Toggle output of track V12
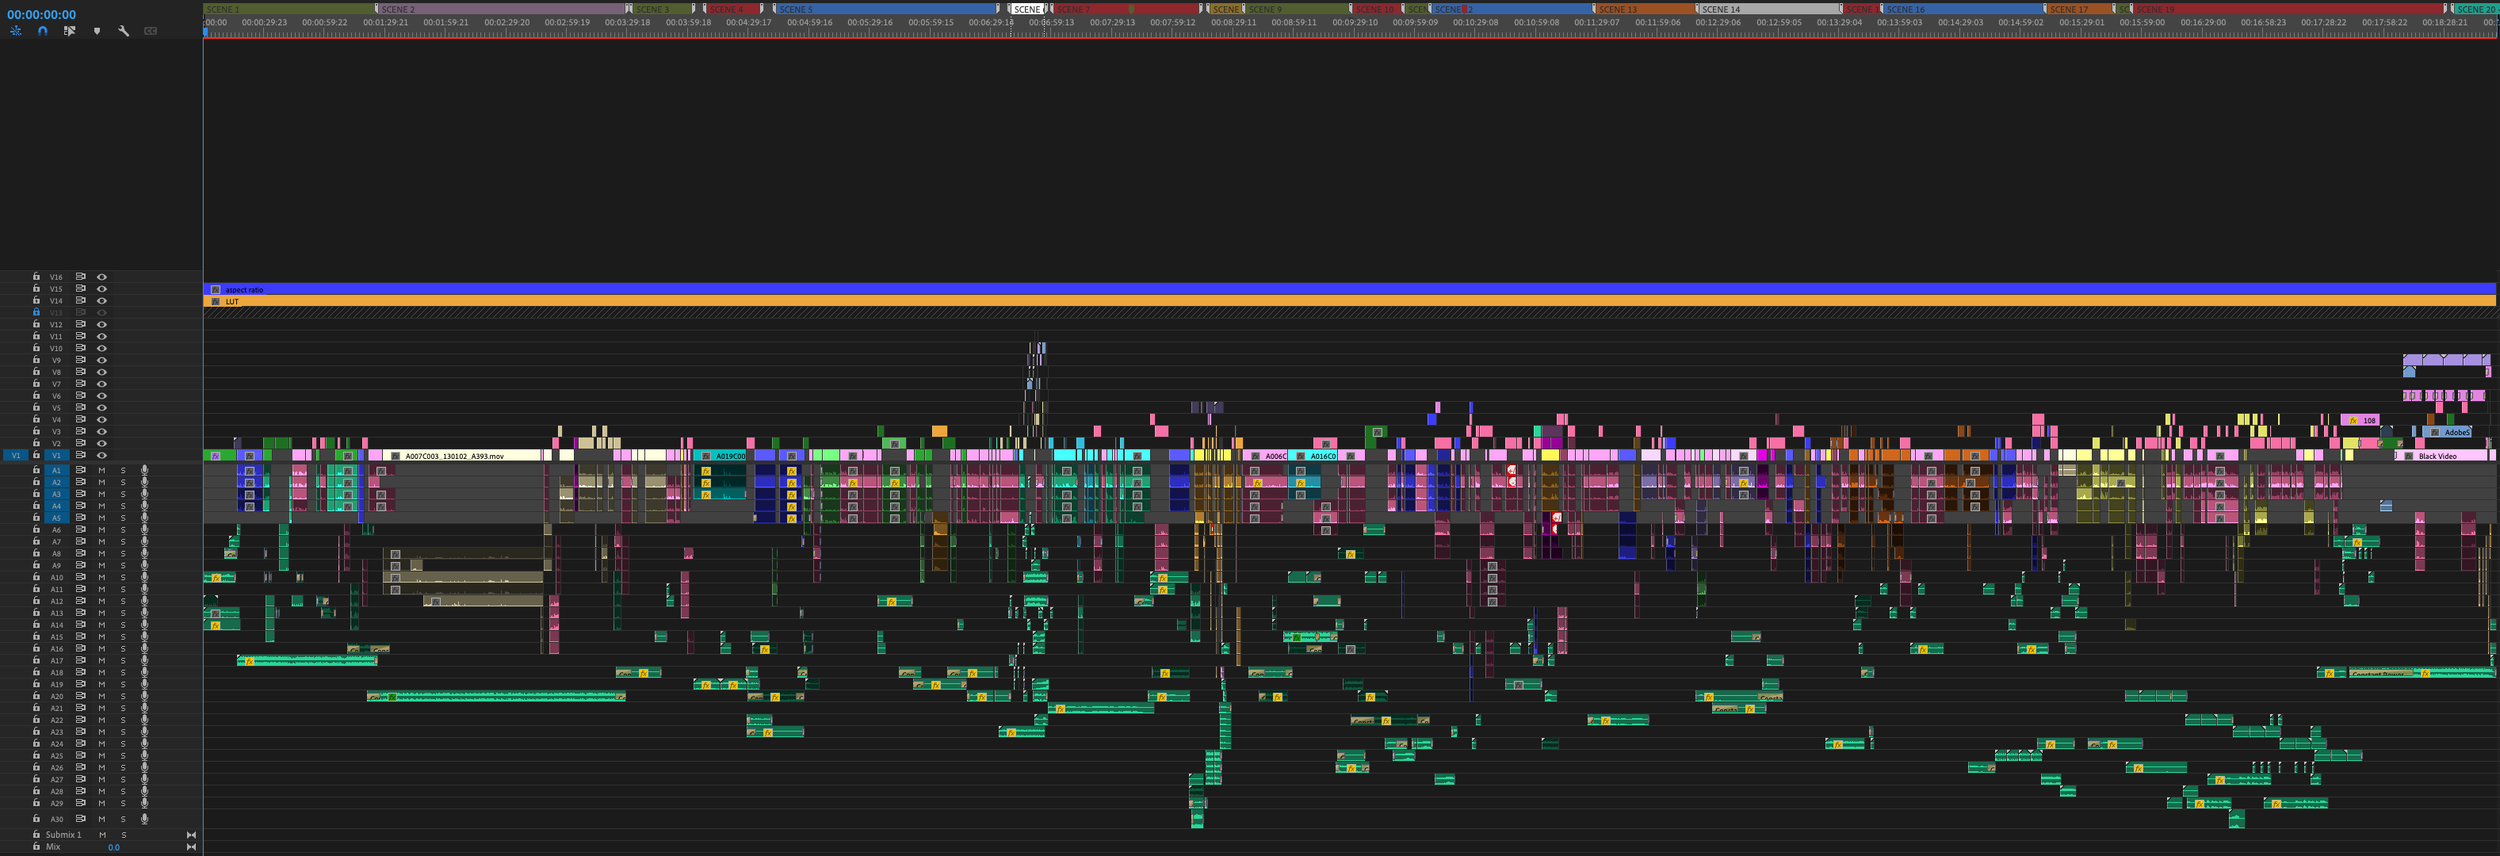2500x856 pixels. [101, 325]
